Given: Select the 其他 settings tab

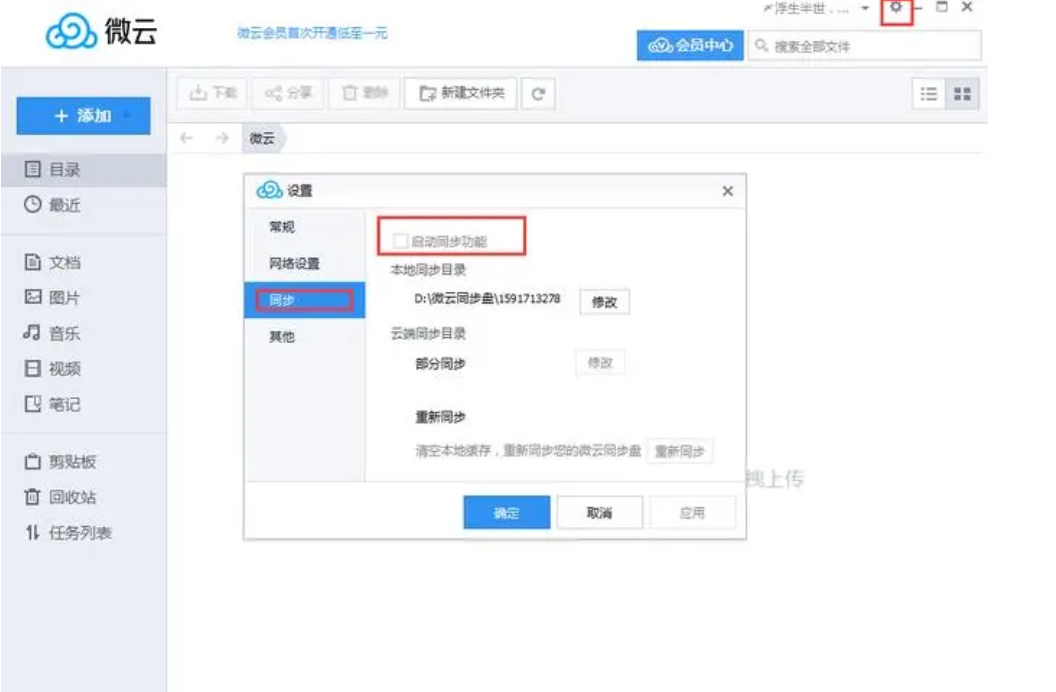Looking at the screenshot, I should coord(282,337).
